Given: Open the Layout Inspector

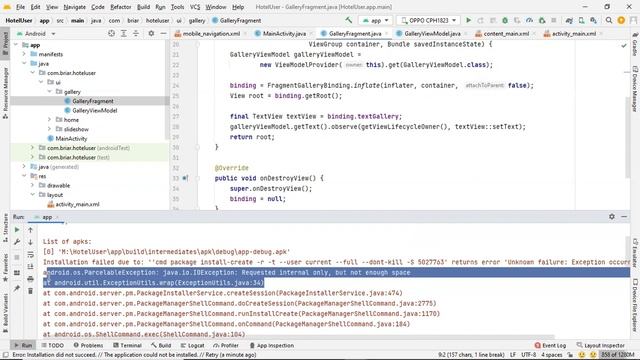Looking at the screenshot, I should [600, 345].
